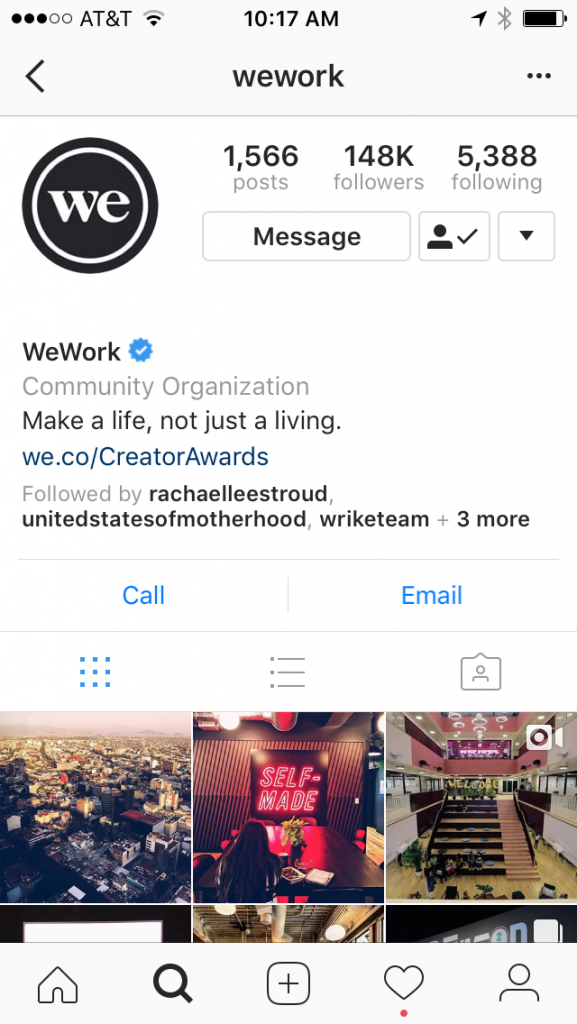Go back using the top-left chevron
This screenshot has width=577, height=1024.
coord(35,76)
